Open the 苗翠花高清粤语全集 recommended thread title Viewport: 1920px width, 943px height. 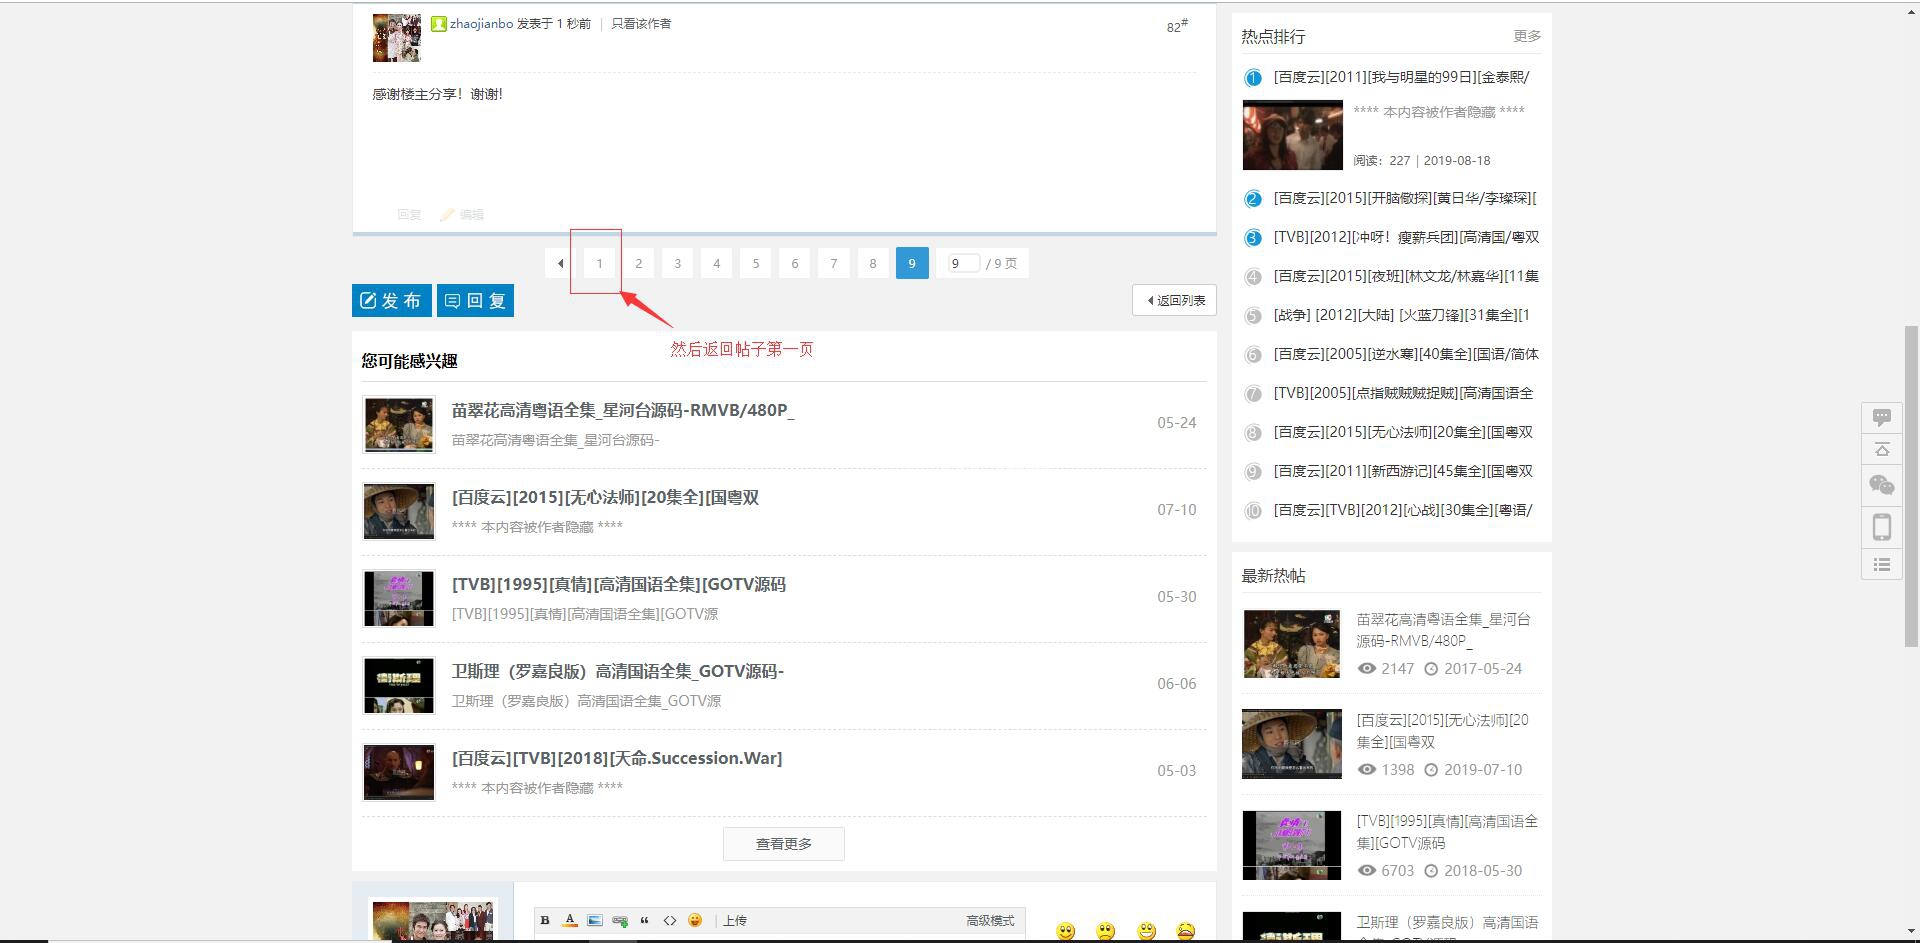coord(623,410)
